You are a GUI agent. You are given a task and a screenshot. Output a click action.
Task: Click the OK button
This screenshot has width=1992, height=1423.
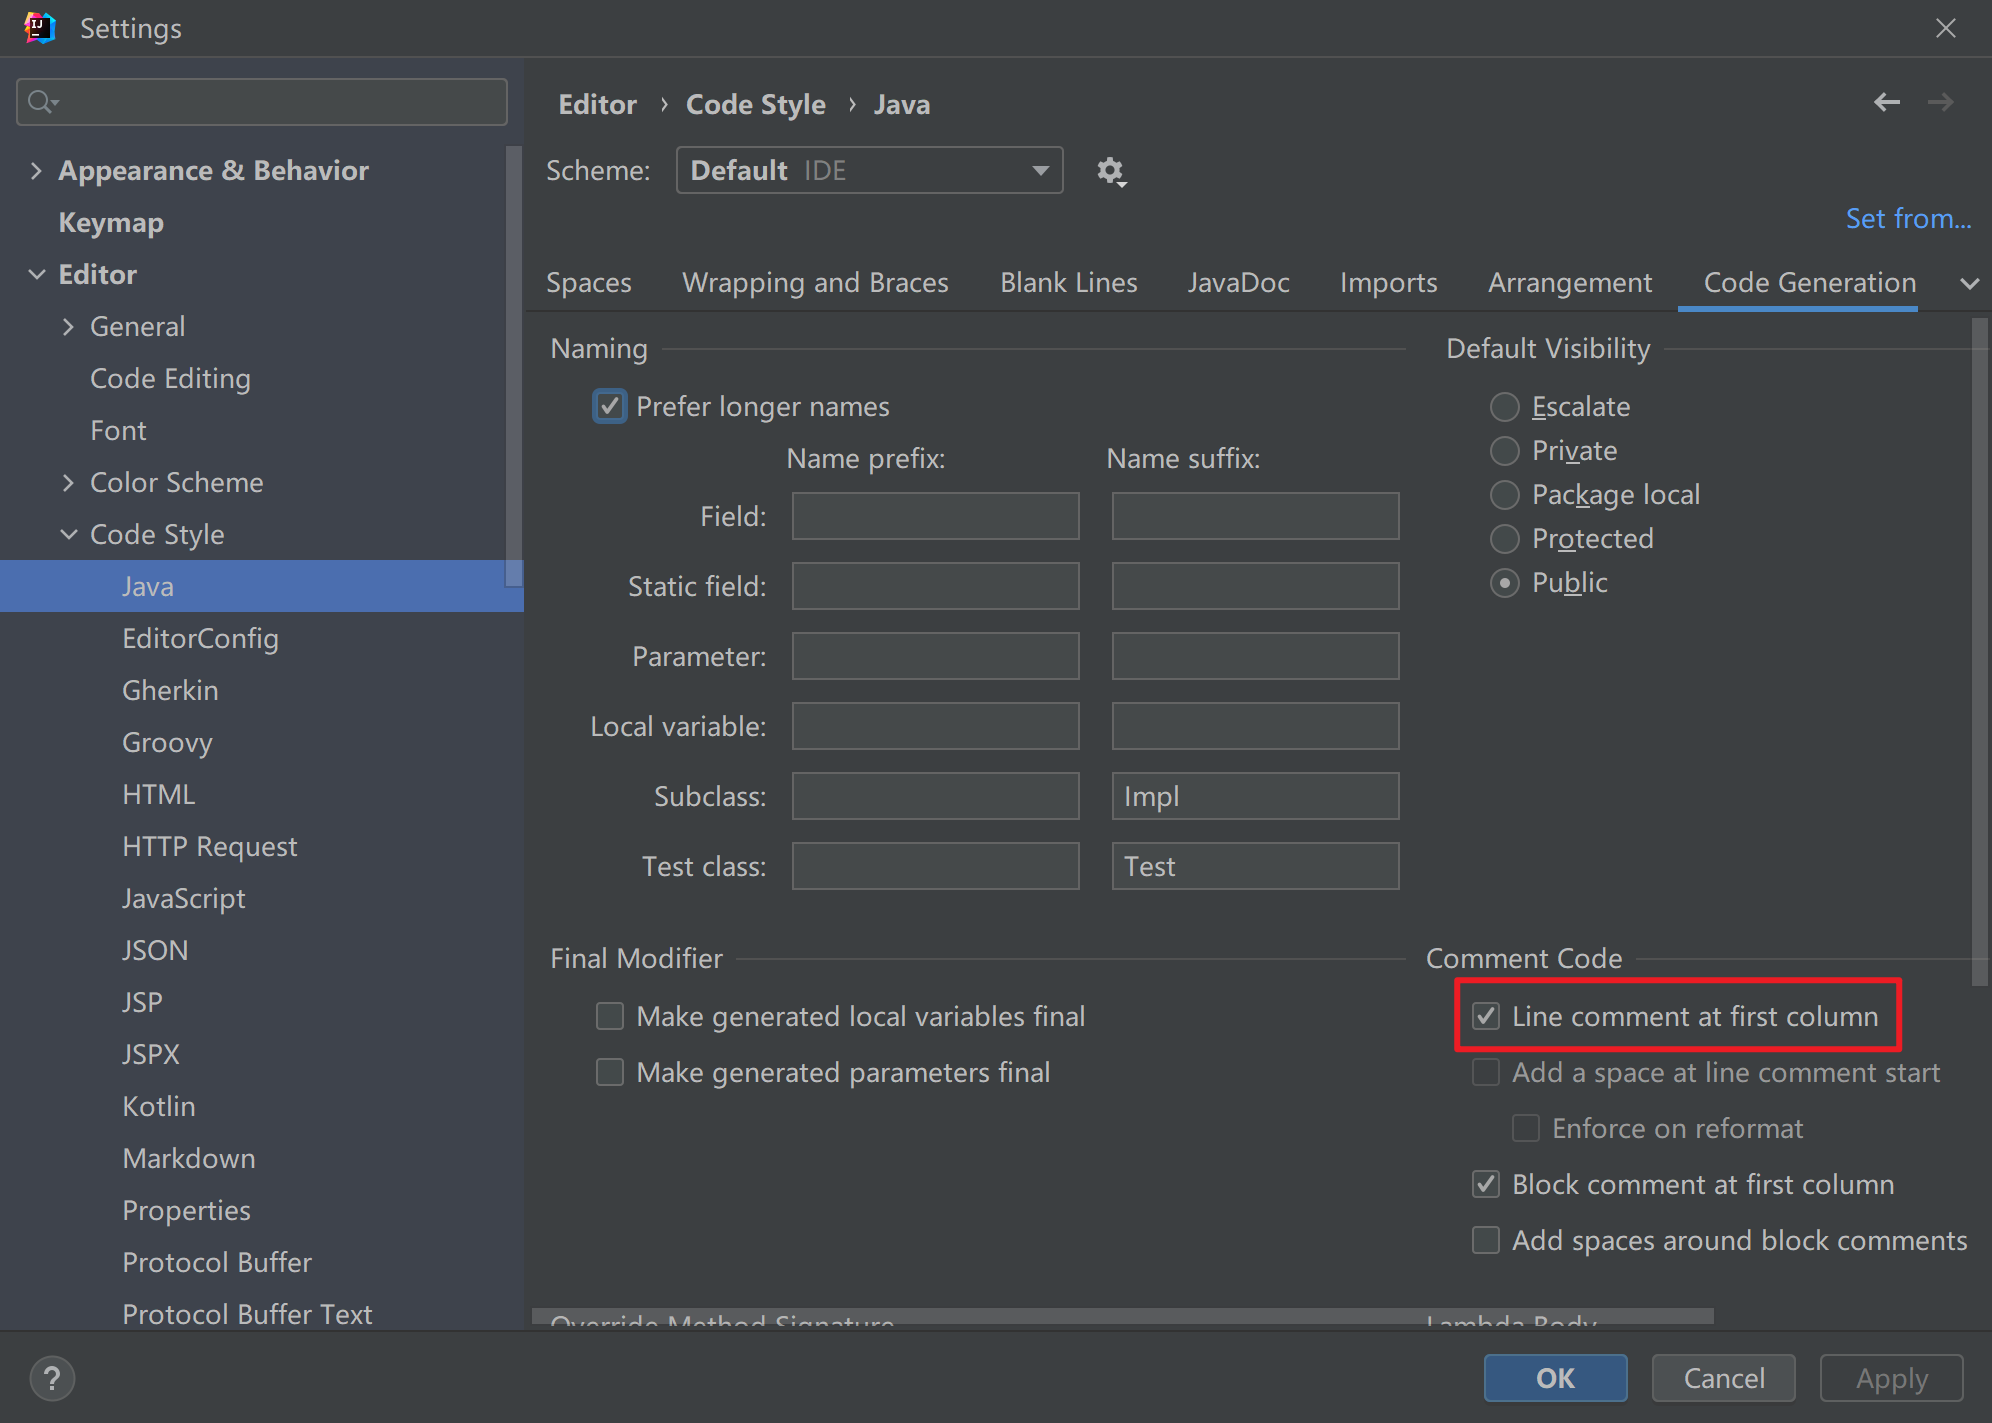(1554, 1378)
